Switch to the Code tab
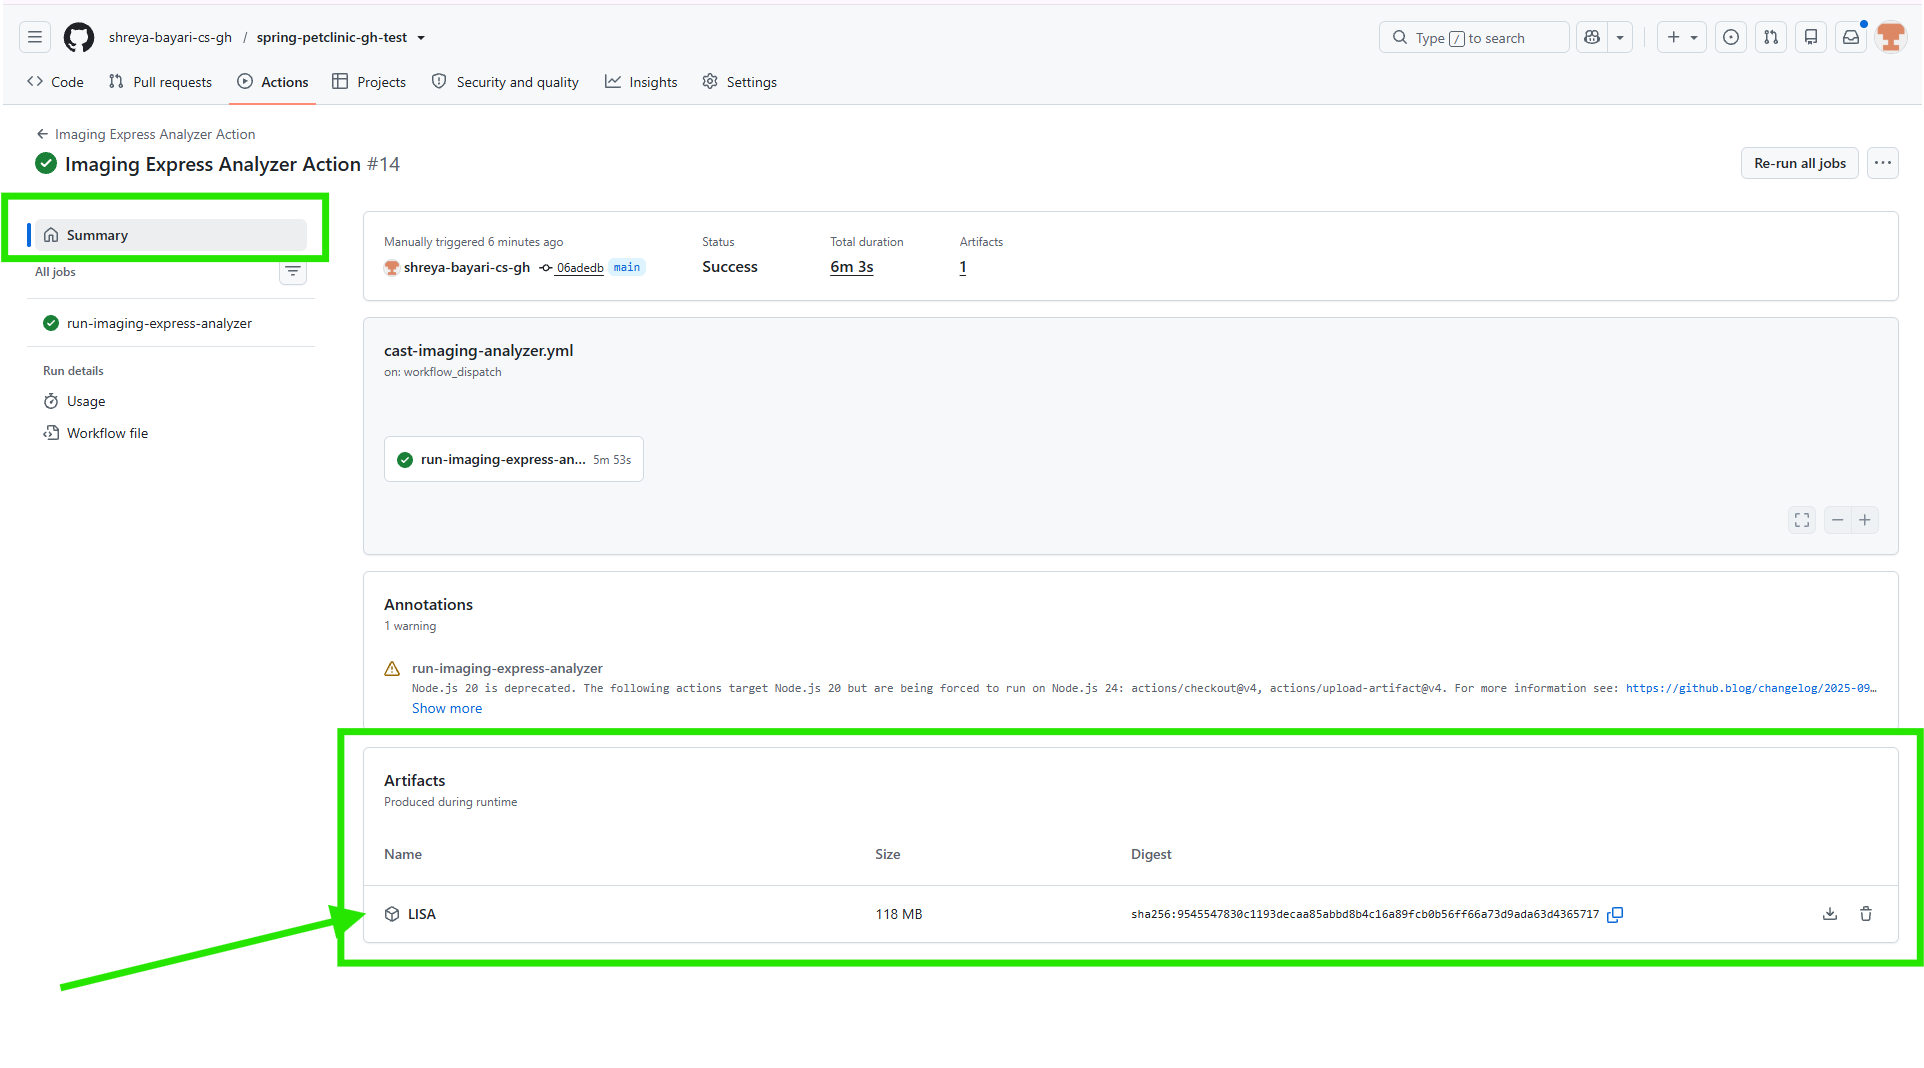The image size is (1924, 1068). 55,82
